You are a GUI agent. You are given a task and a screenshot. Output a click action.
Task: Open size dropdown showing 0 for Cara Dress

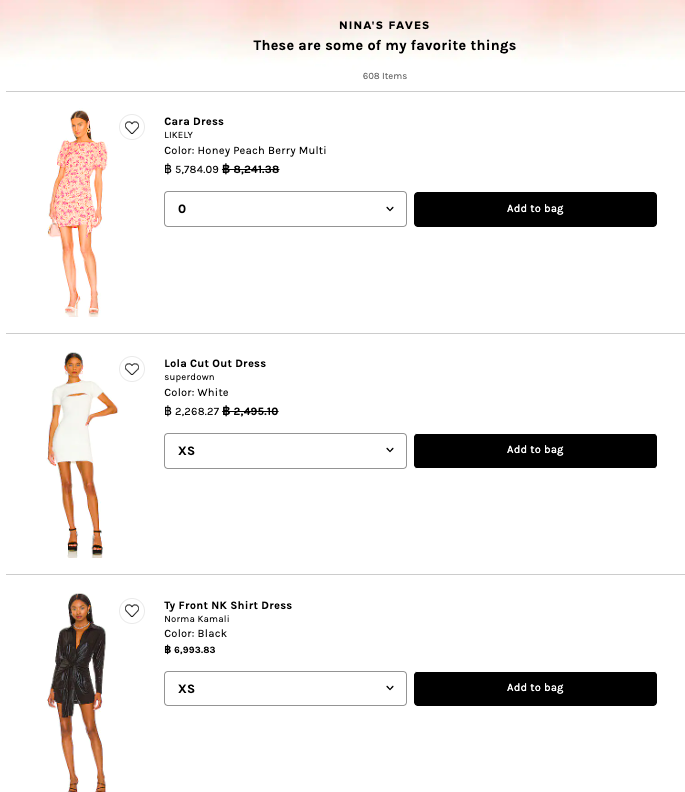(285, 209)
